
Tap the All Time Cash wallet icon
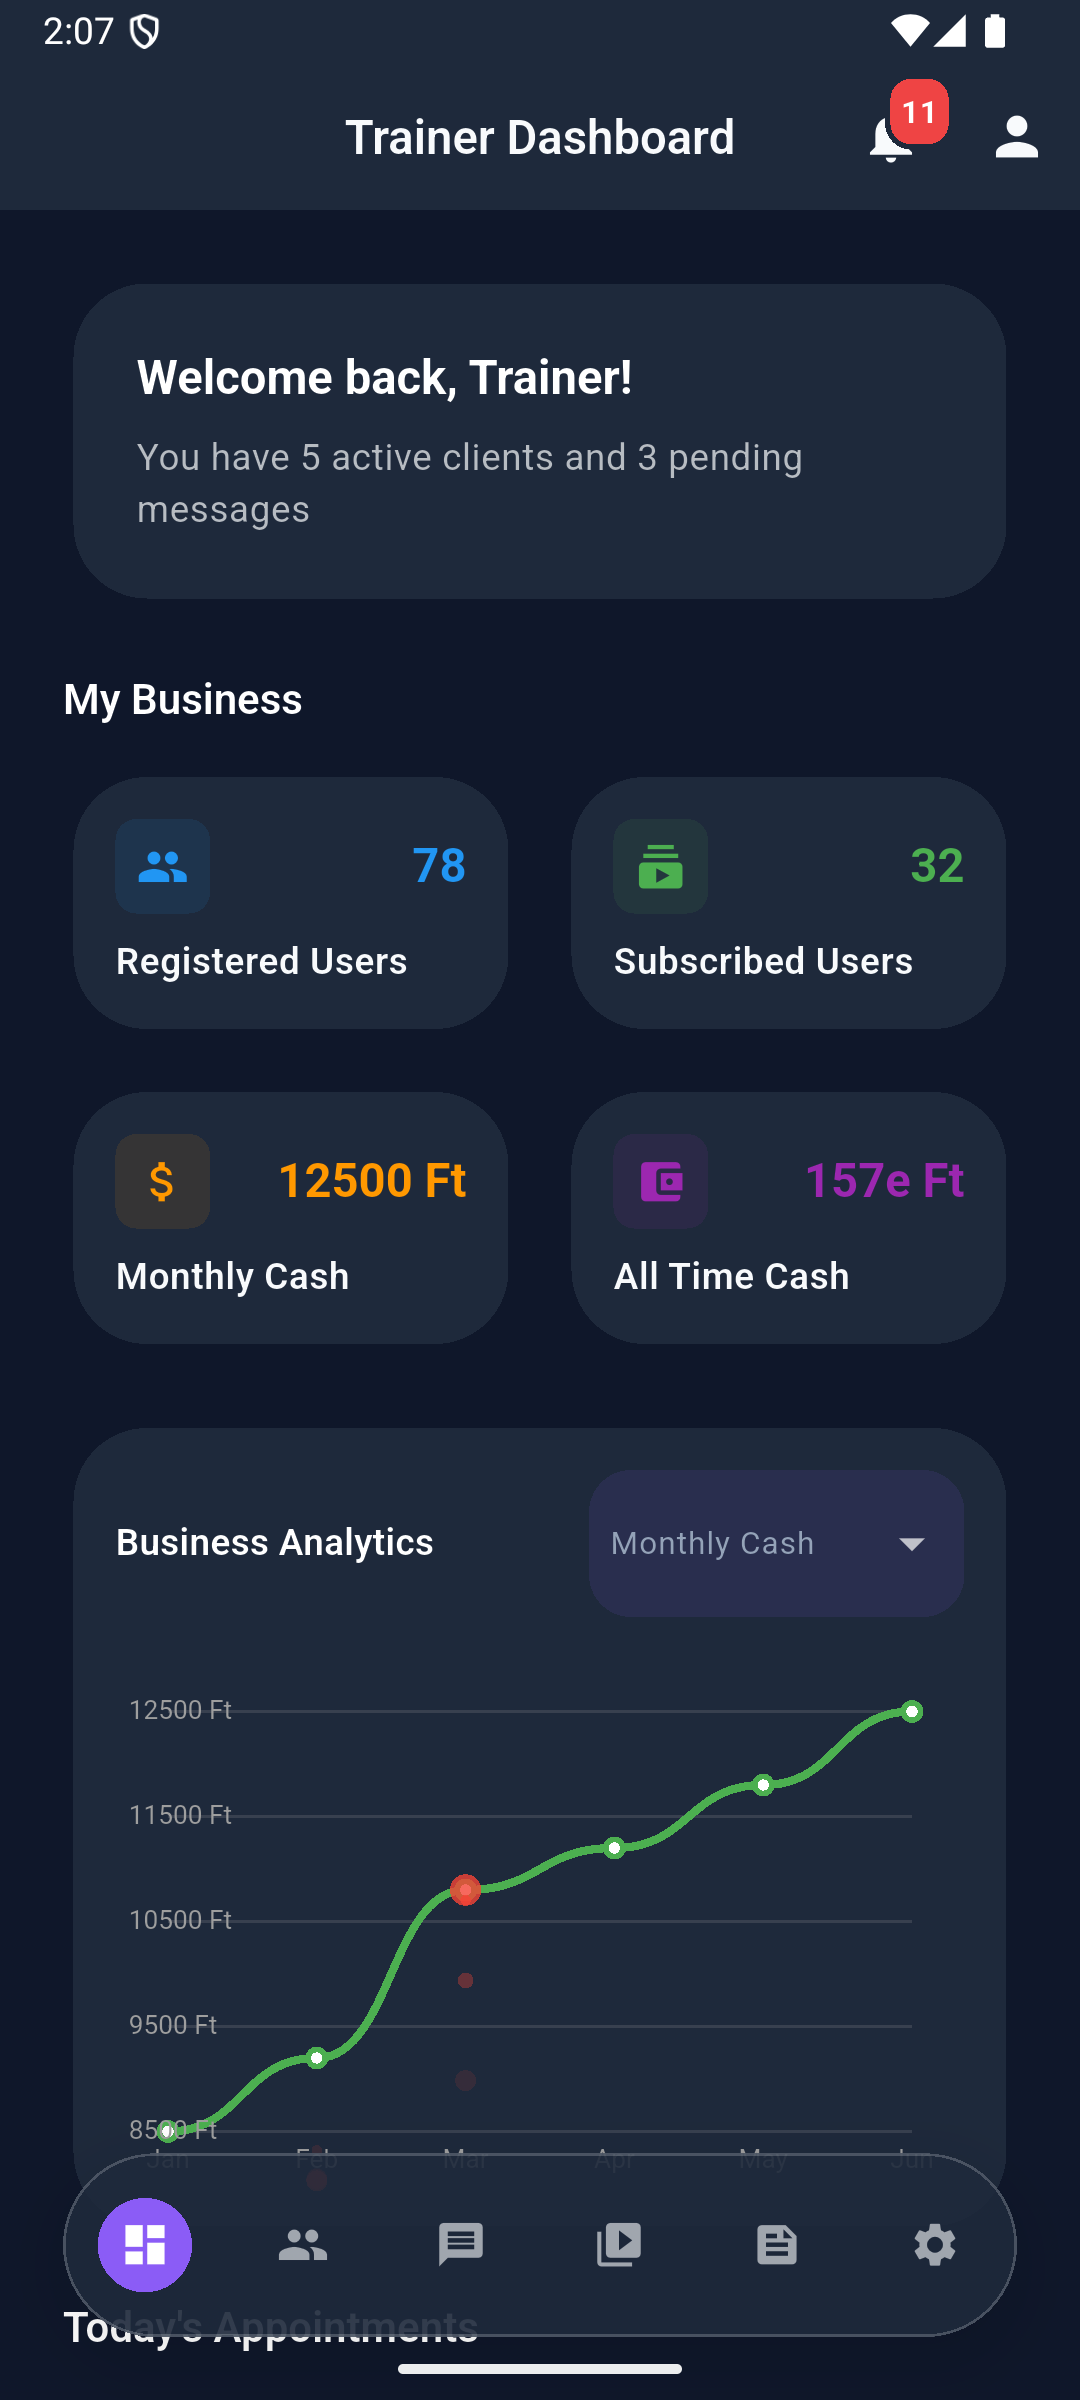[660, 1181]
